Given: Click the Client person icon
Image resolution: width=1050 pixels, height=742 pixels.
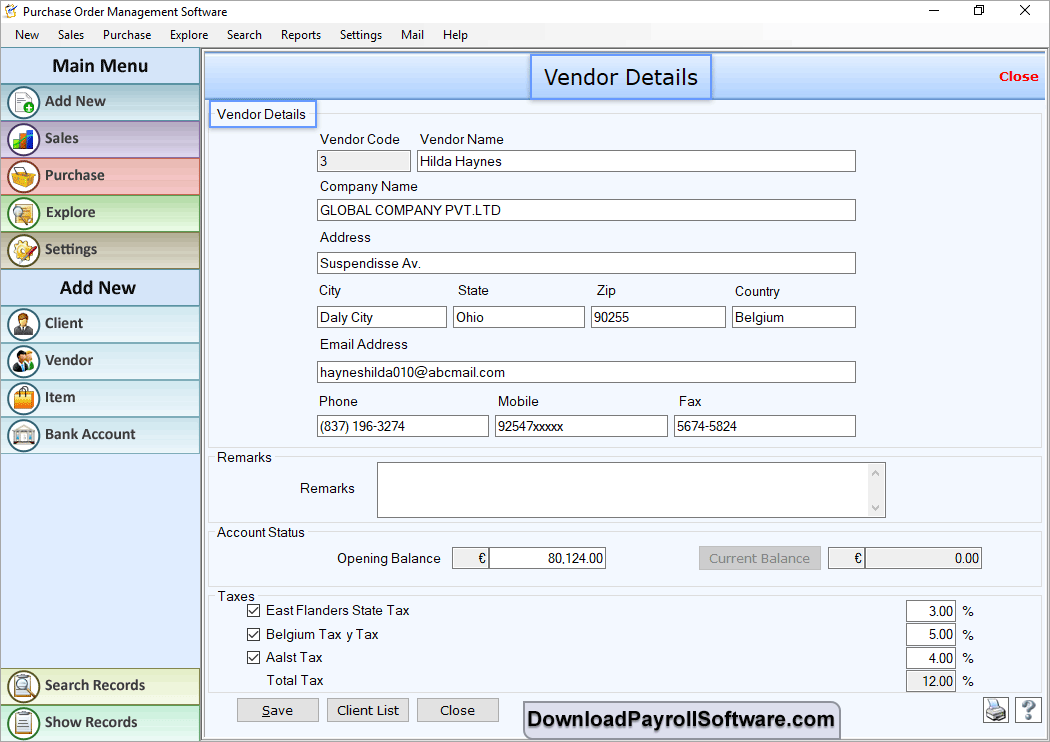Looking at the screenshot, I should (24, 324).
